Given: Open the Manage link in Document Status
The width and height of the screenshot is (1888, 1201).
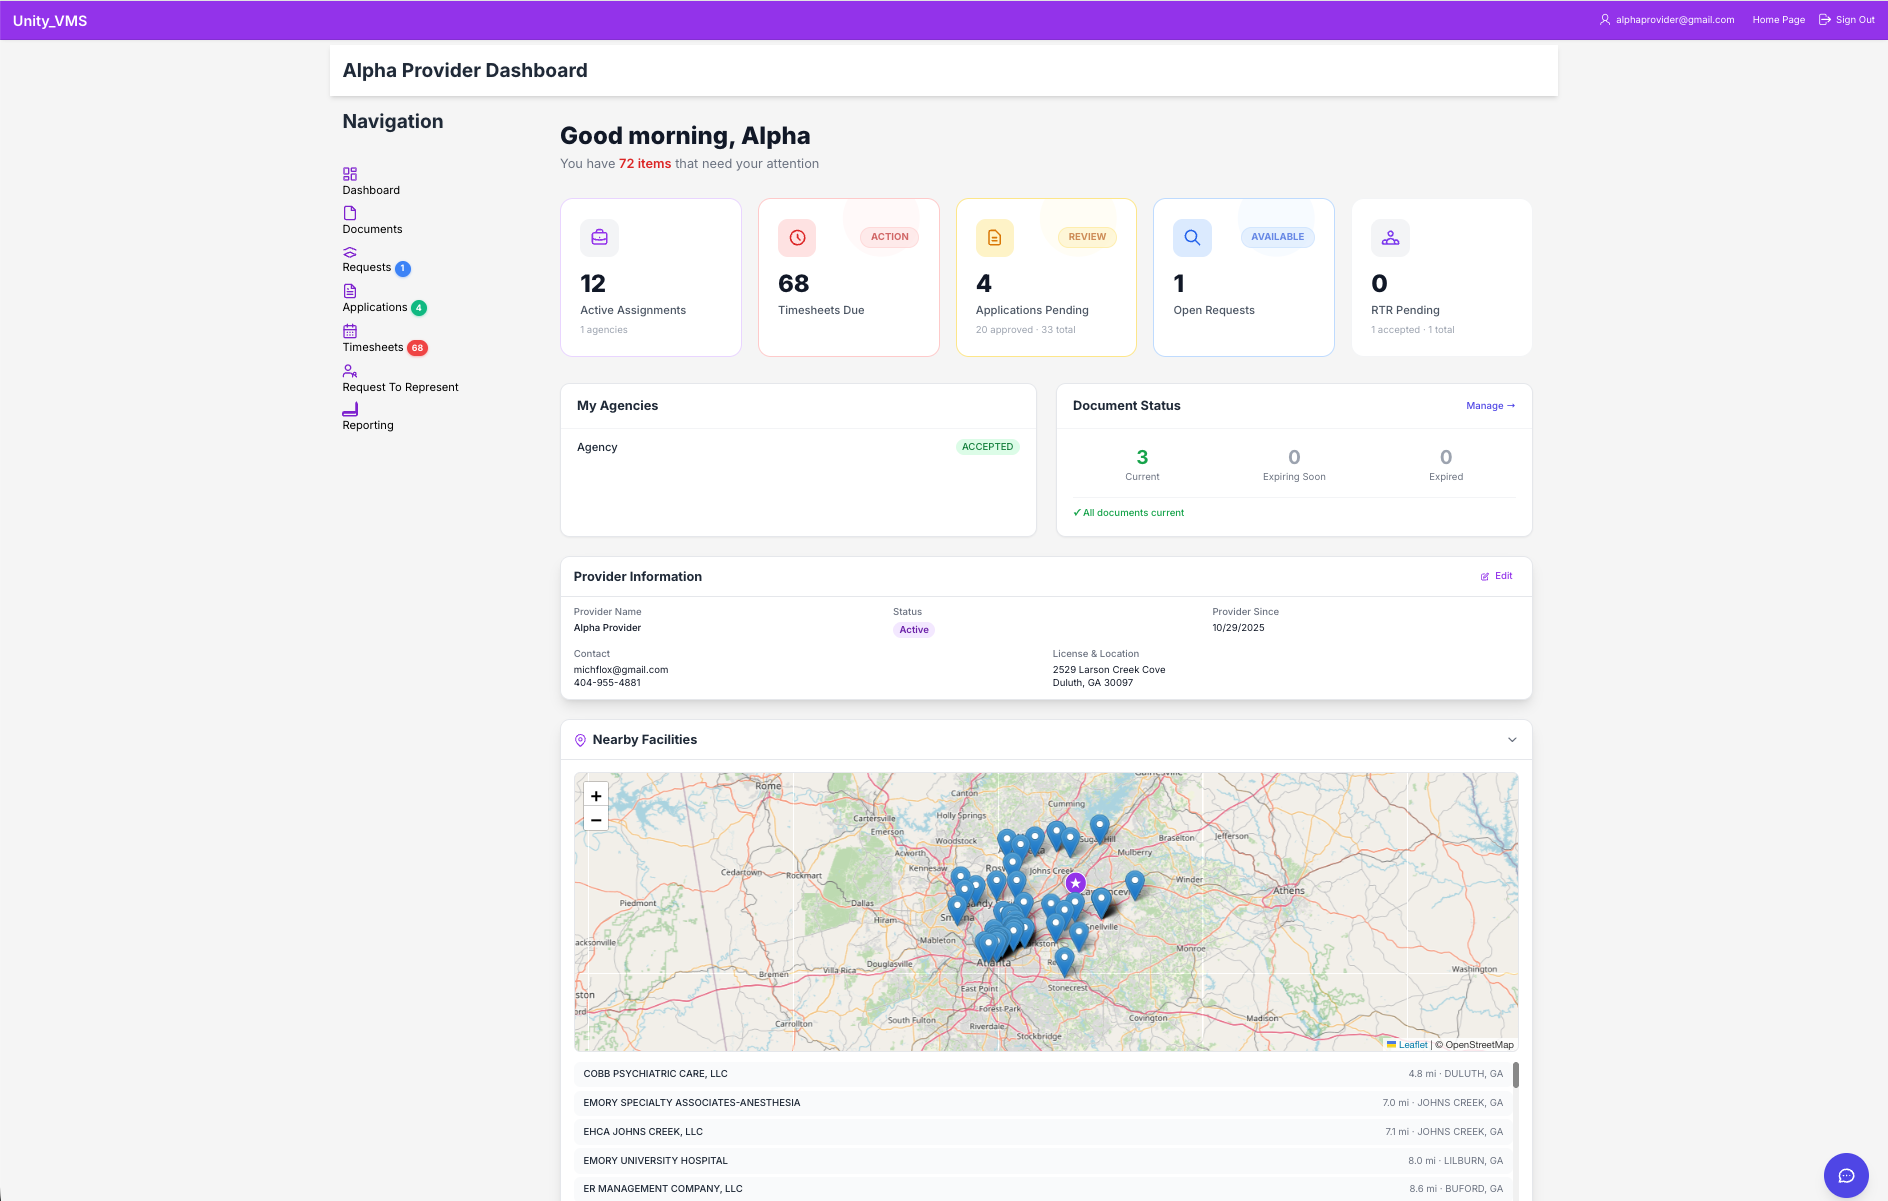Looking at the screenshot, I should pyautogui.click(x=1489, y=406).
